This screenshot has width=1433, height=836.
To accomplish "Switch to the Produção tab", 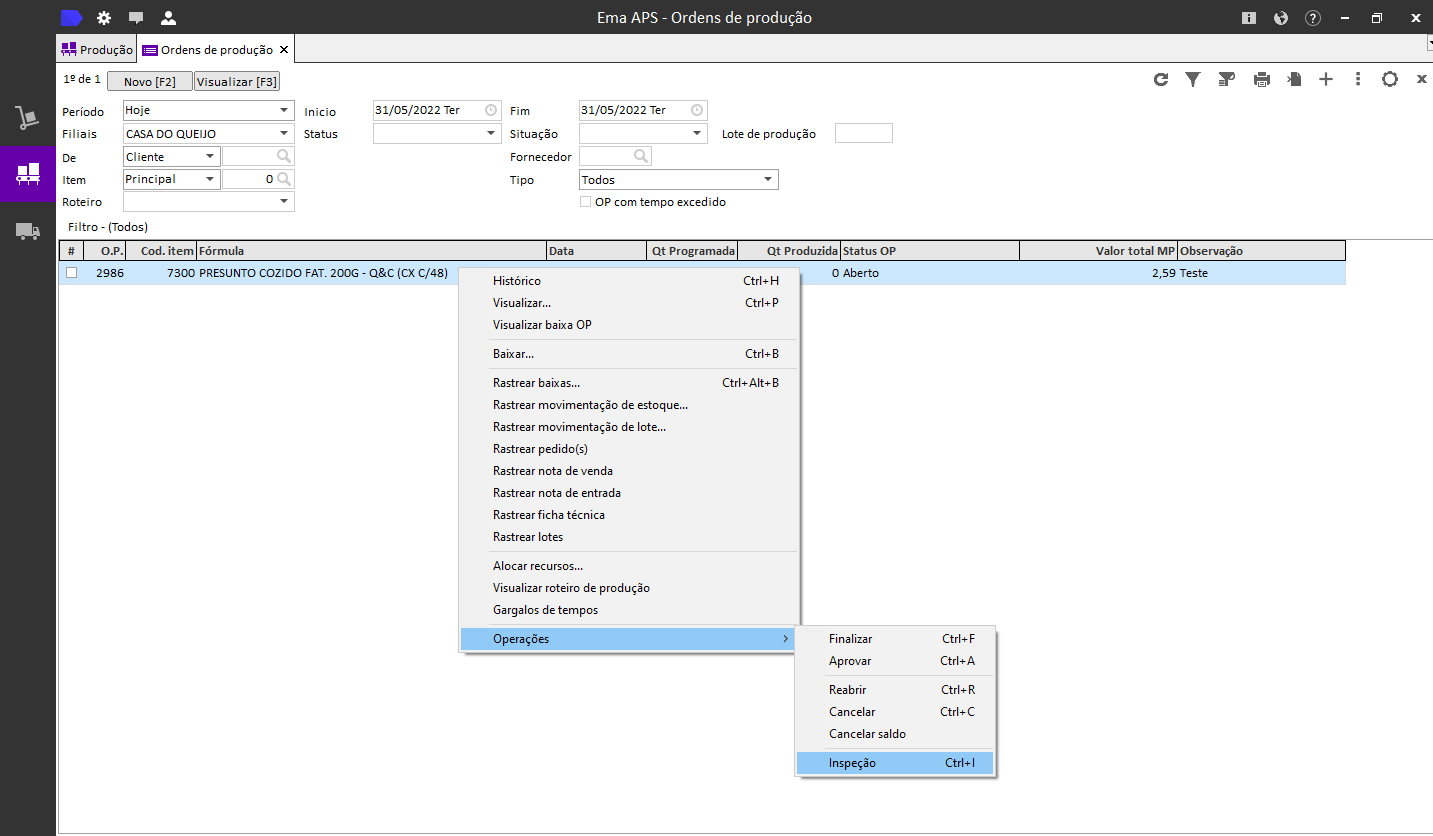I will coord(96,49).
